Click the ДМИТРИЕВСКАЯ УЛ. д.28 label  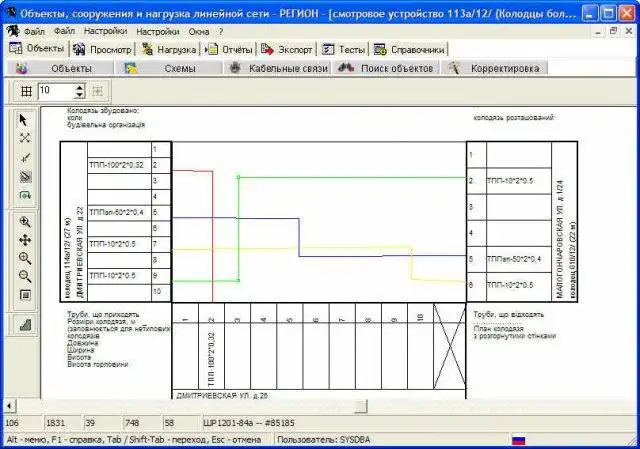222,395
